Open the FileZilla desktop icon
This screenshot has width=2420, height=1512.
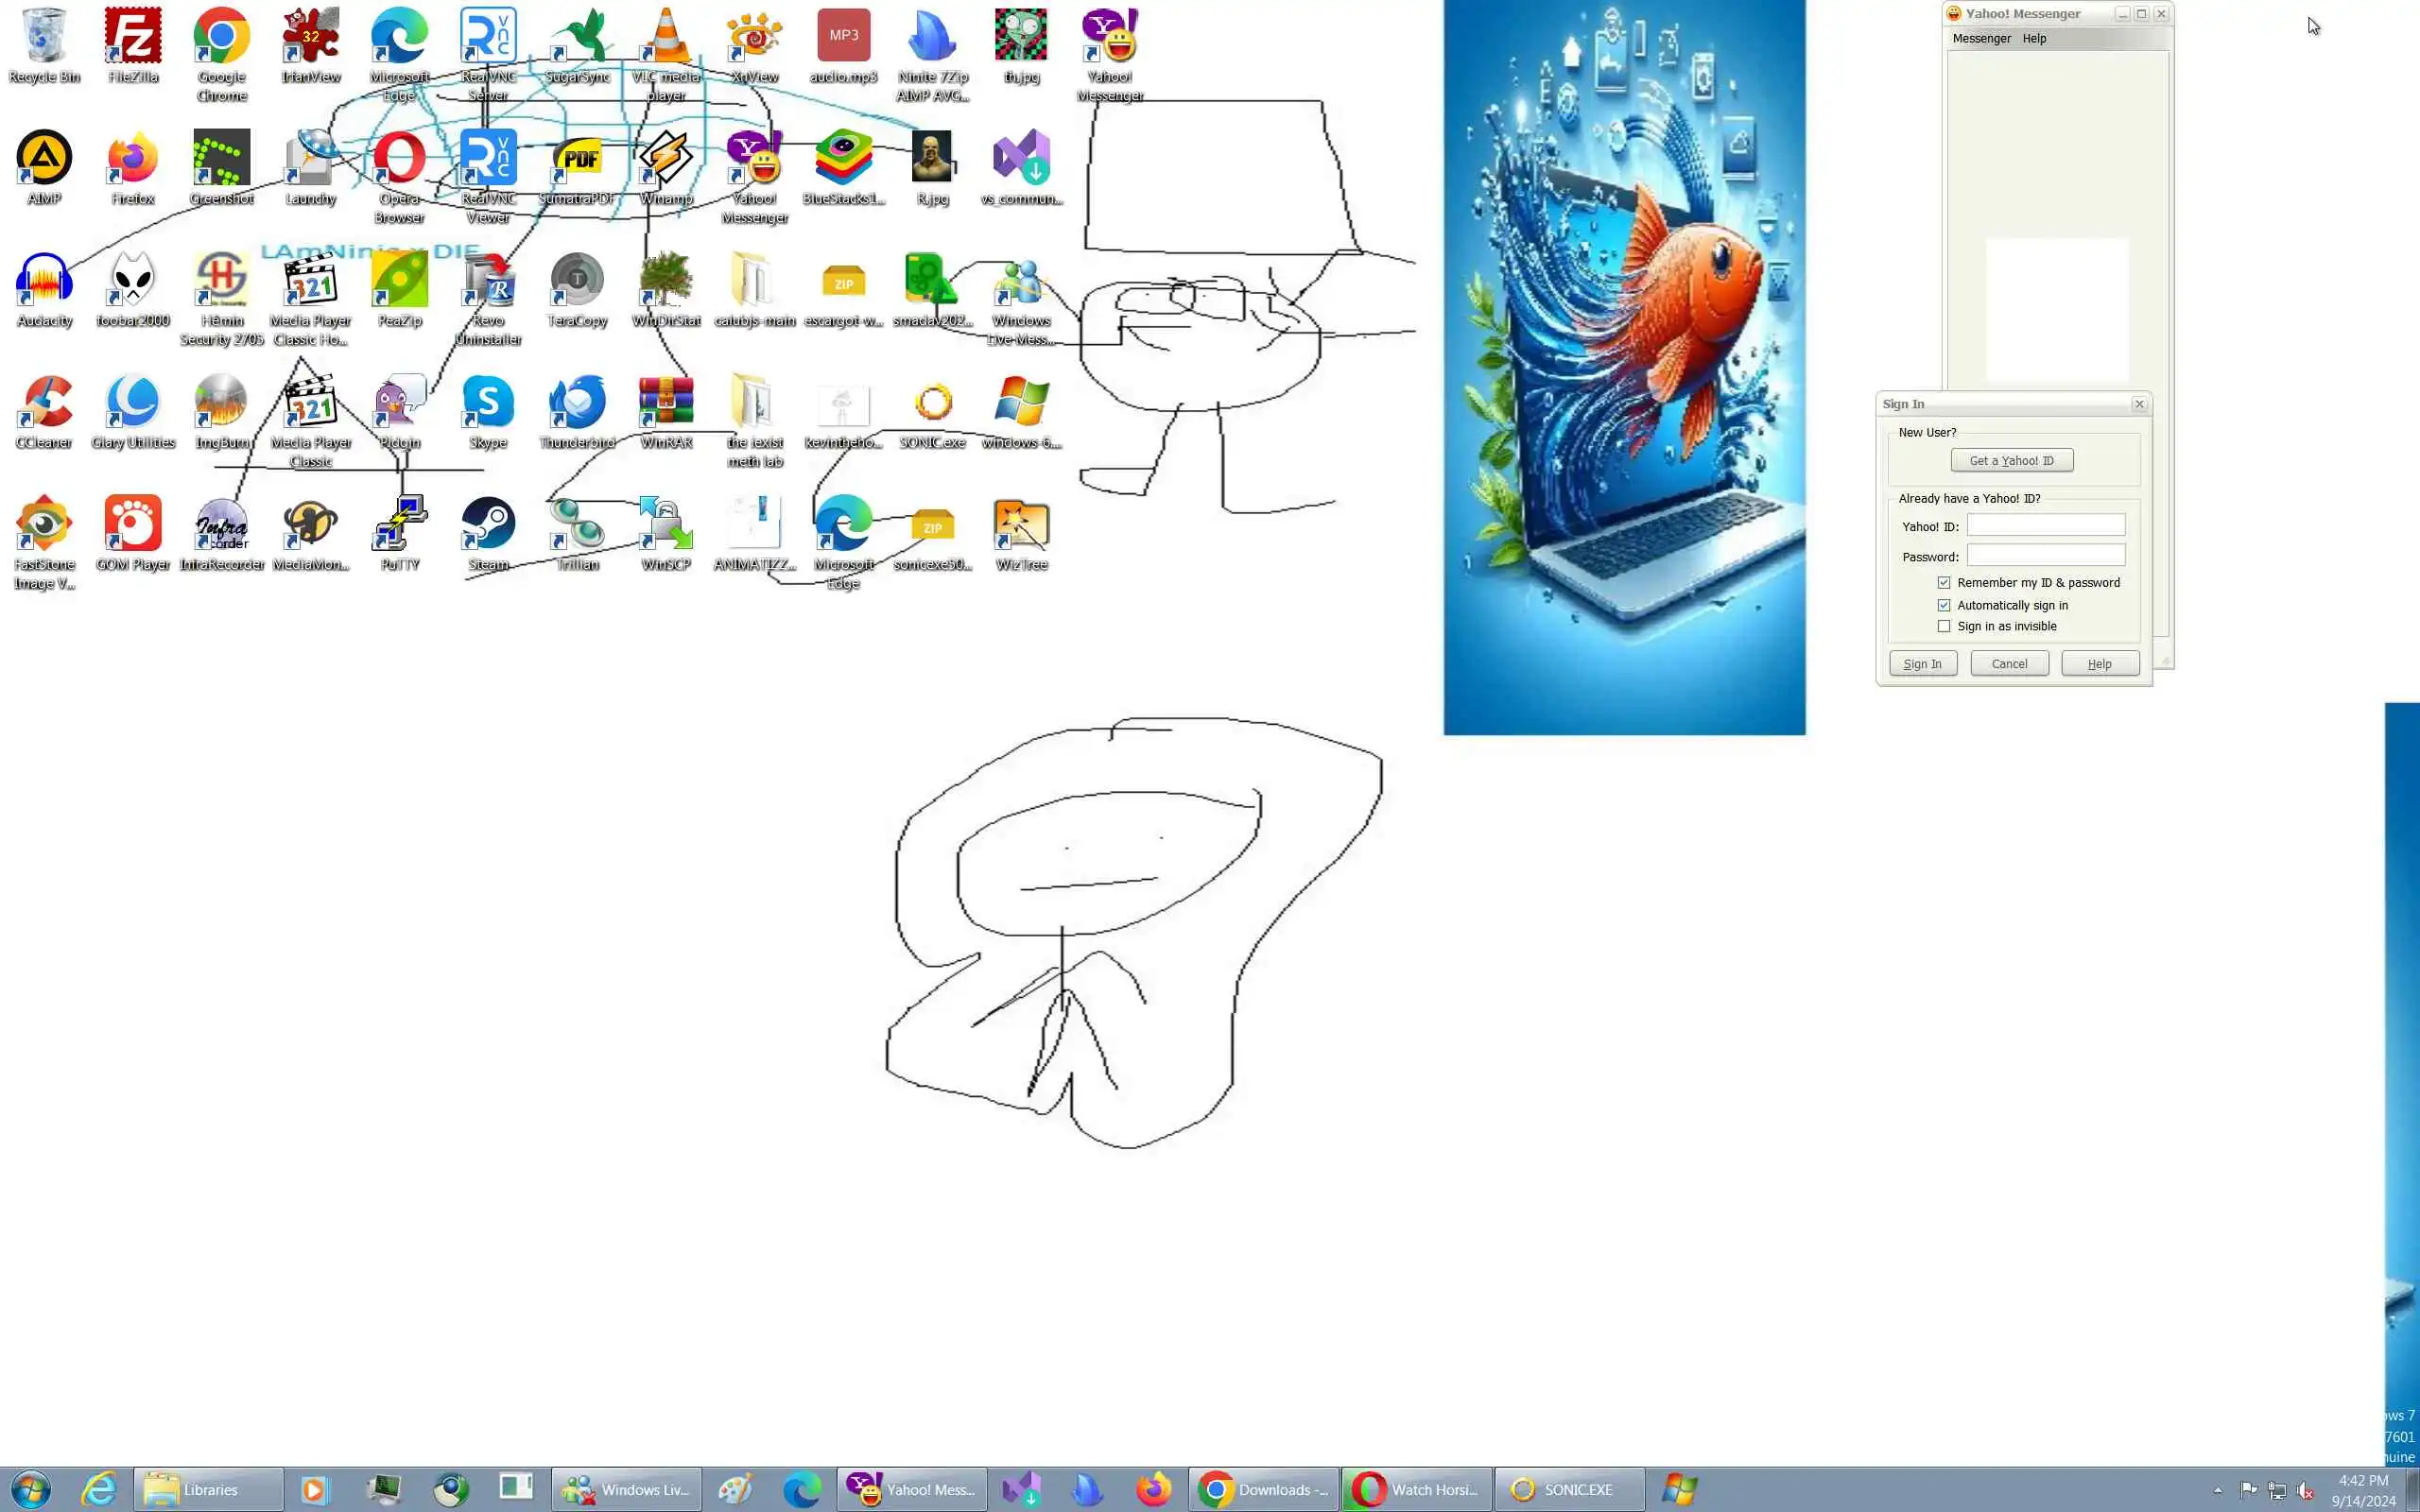[133, 37]
